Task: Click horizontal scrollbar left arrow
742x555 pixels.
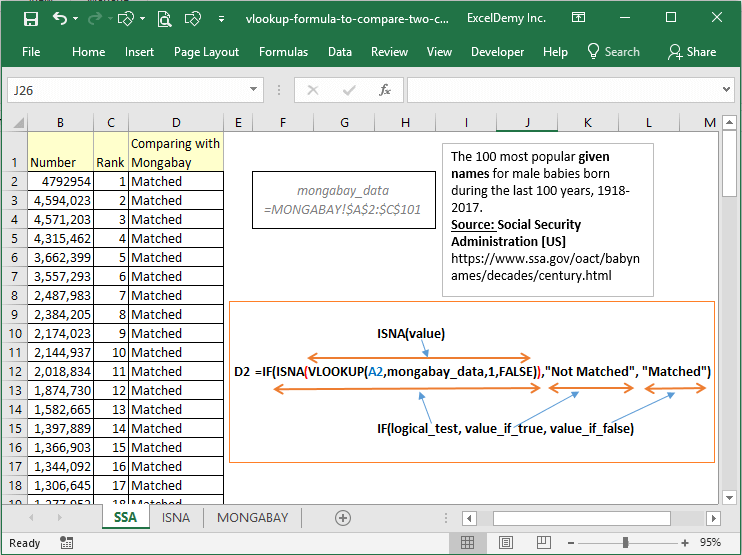Action: (x=469, y=518)
